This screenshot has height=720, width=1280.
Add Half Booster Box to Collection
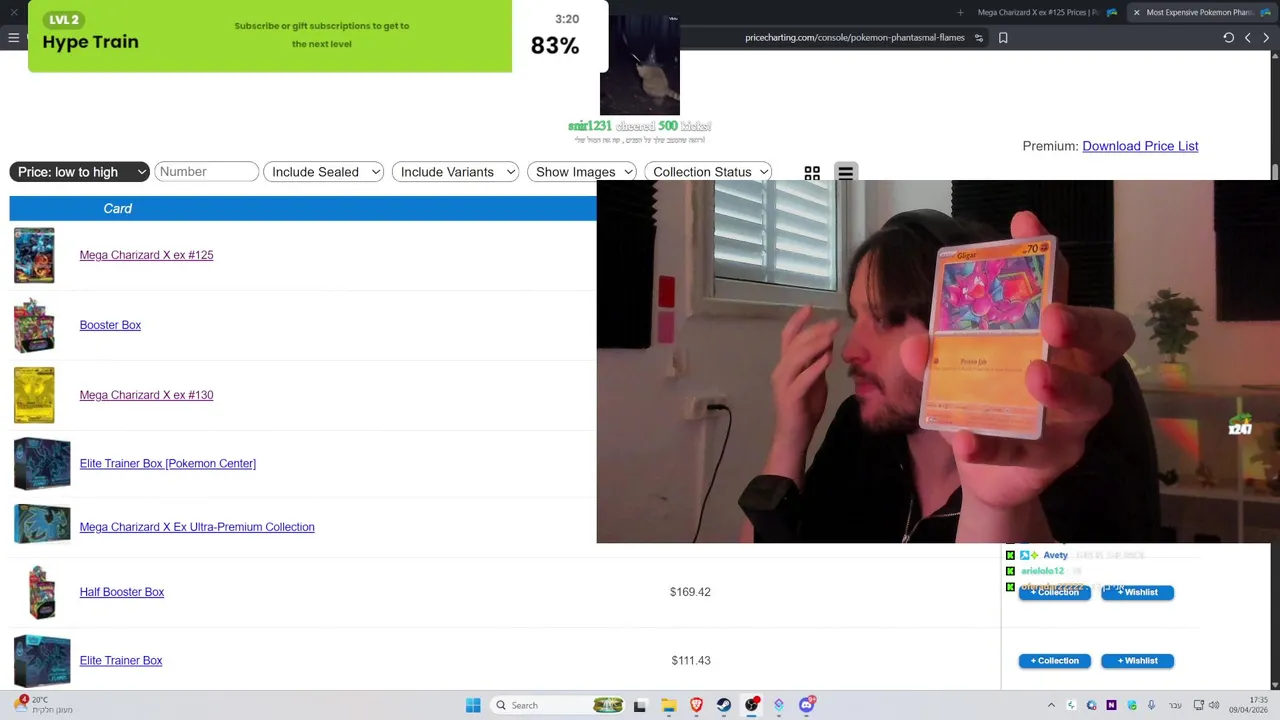[x=1055, y=592]
